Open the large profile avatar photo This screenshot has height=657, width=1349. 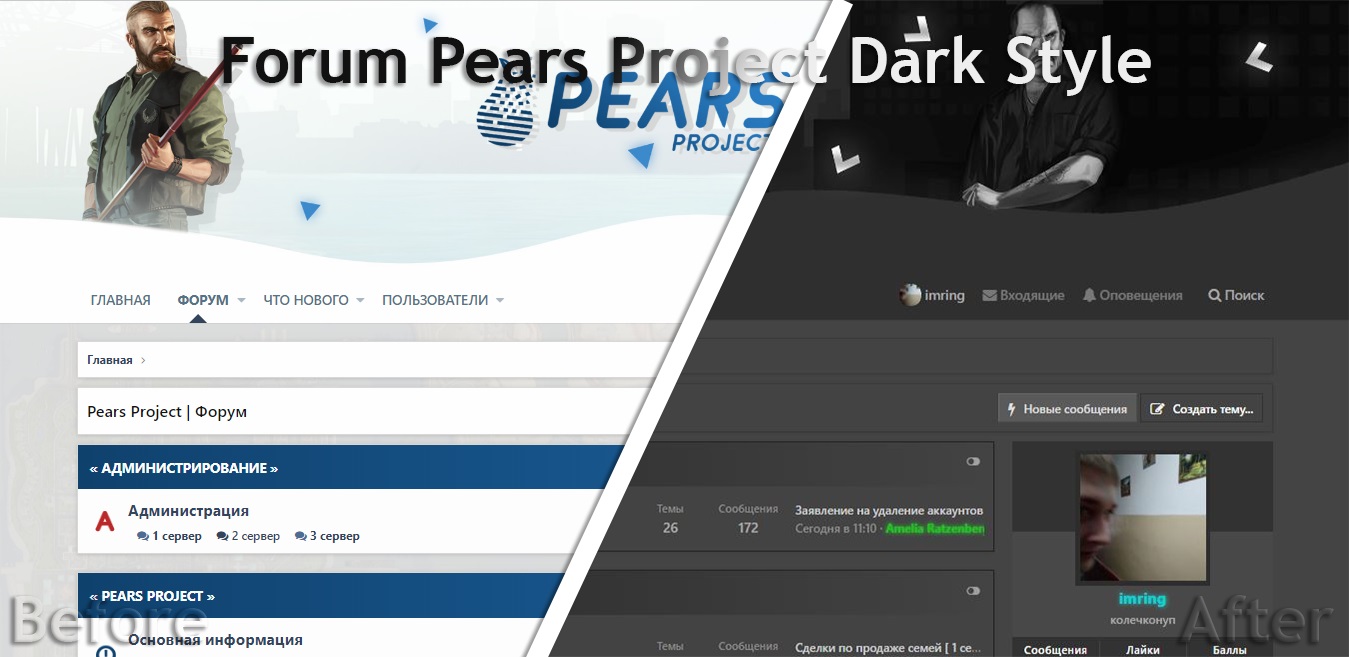[x=1142, y=518]
